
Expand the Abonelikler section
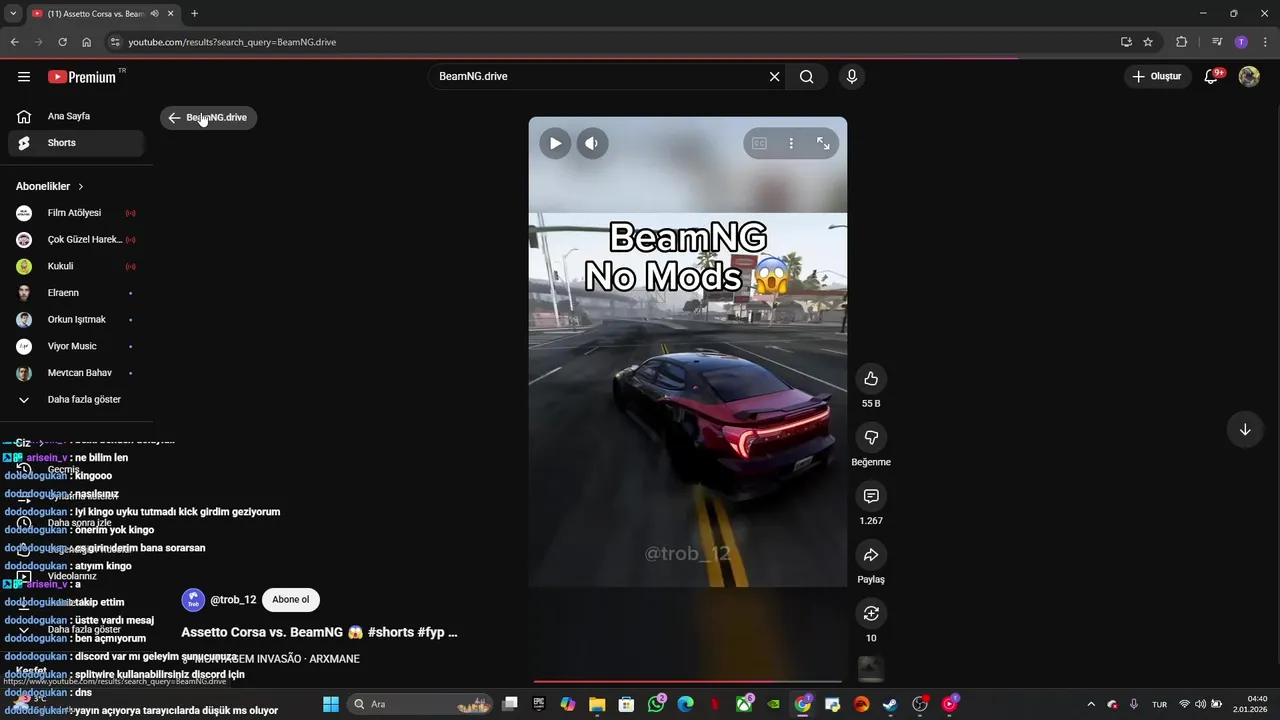click(50, 187)
